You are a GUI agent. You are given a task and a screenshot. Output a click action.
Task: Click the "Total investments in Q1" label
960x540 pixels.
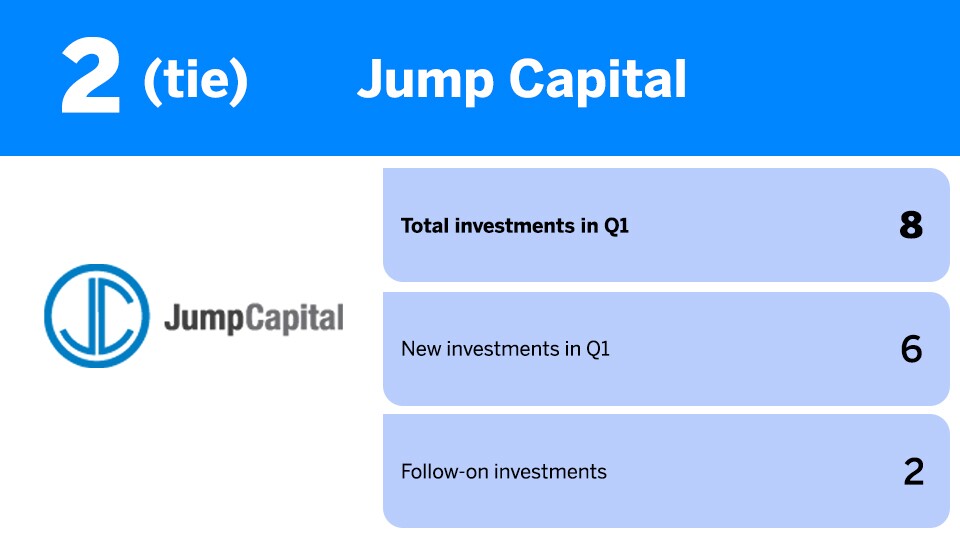[515, 226]
